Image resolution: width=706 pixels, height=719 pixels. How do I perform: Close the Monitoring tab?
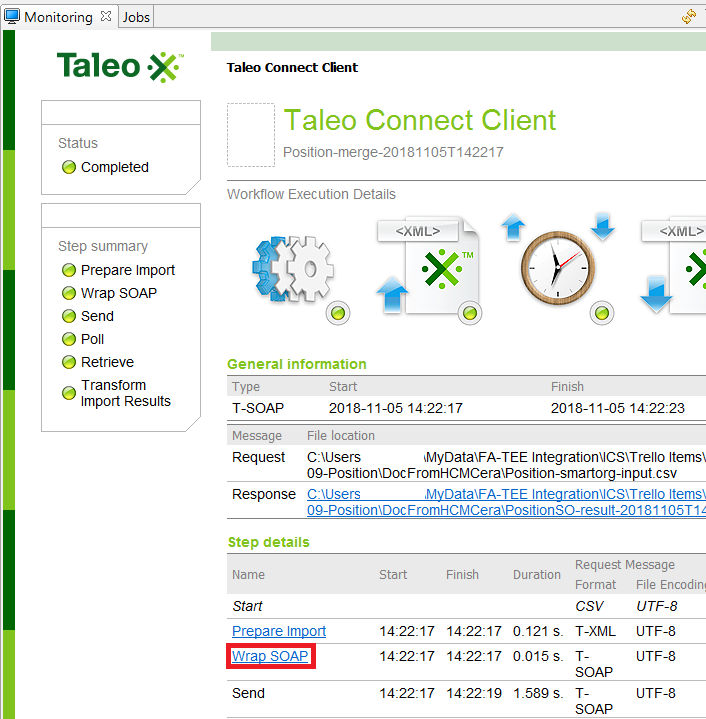coord(106,16)
